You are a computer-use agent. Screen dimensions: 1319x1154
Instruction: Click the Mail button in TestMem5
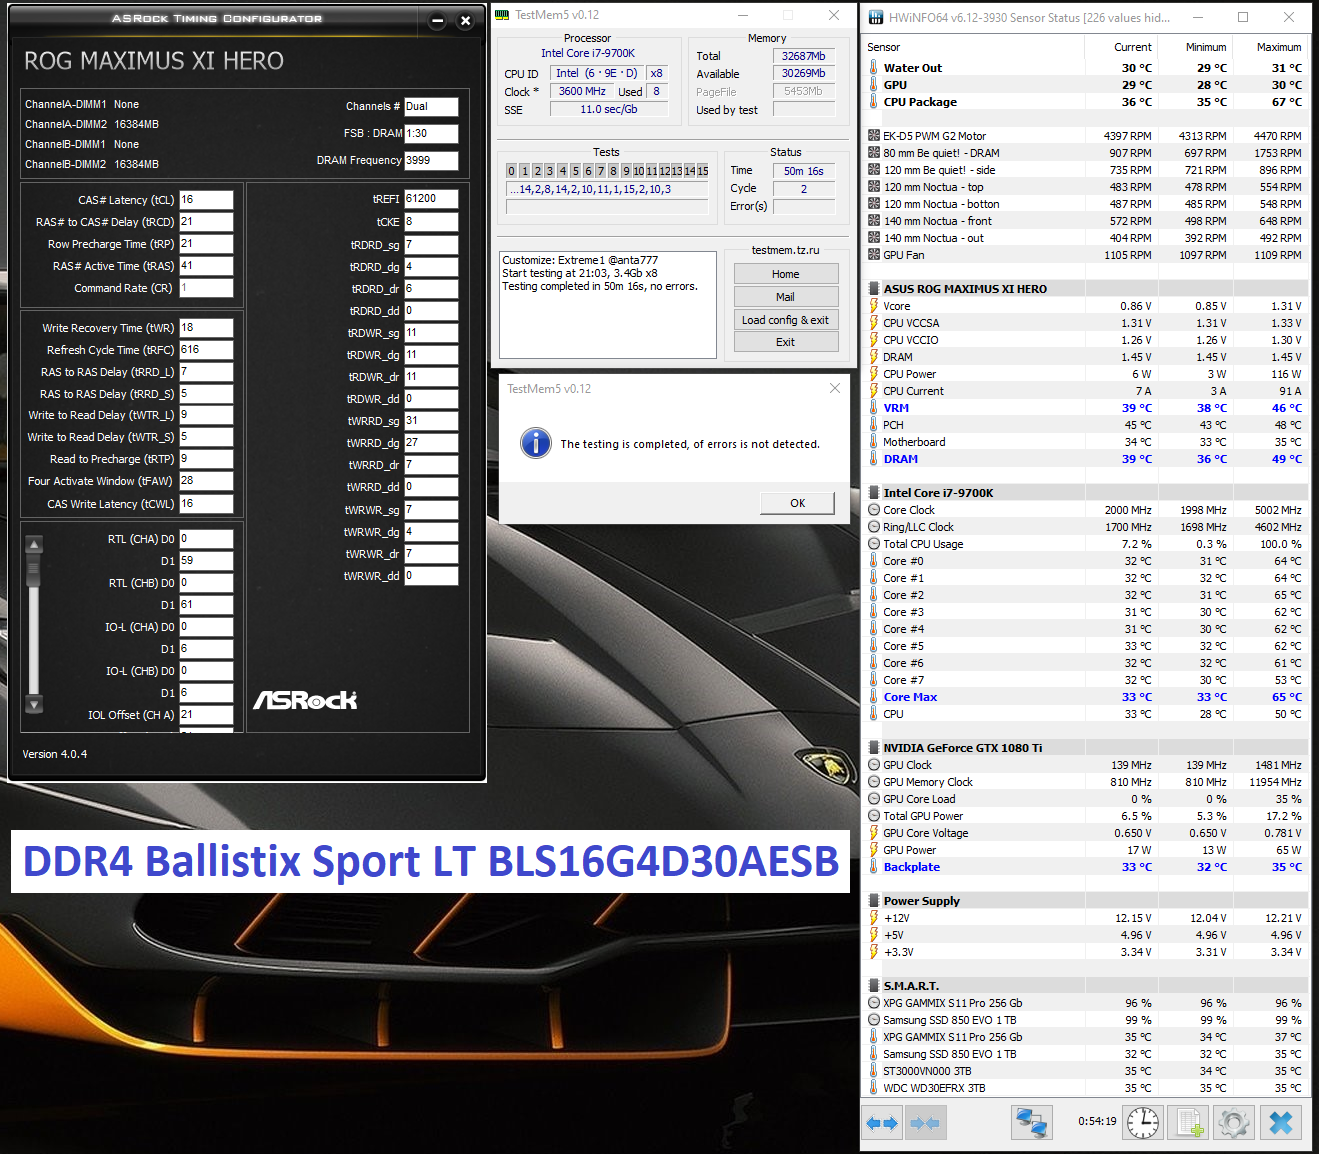pos(786,297)
